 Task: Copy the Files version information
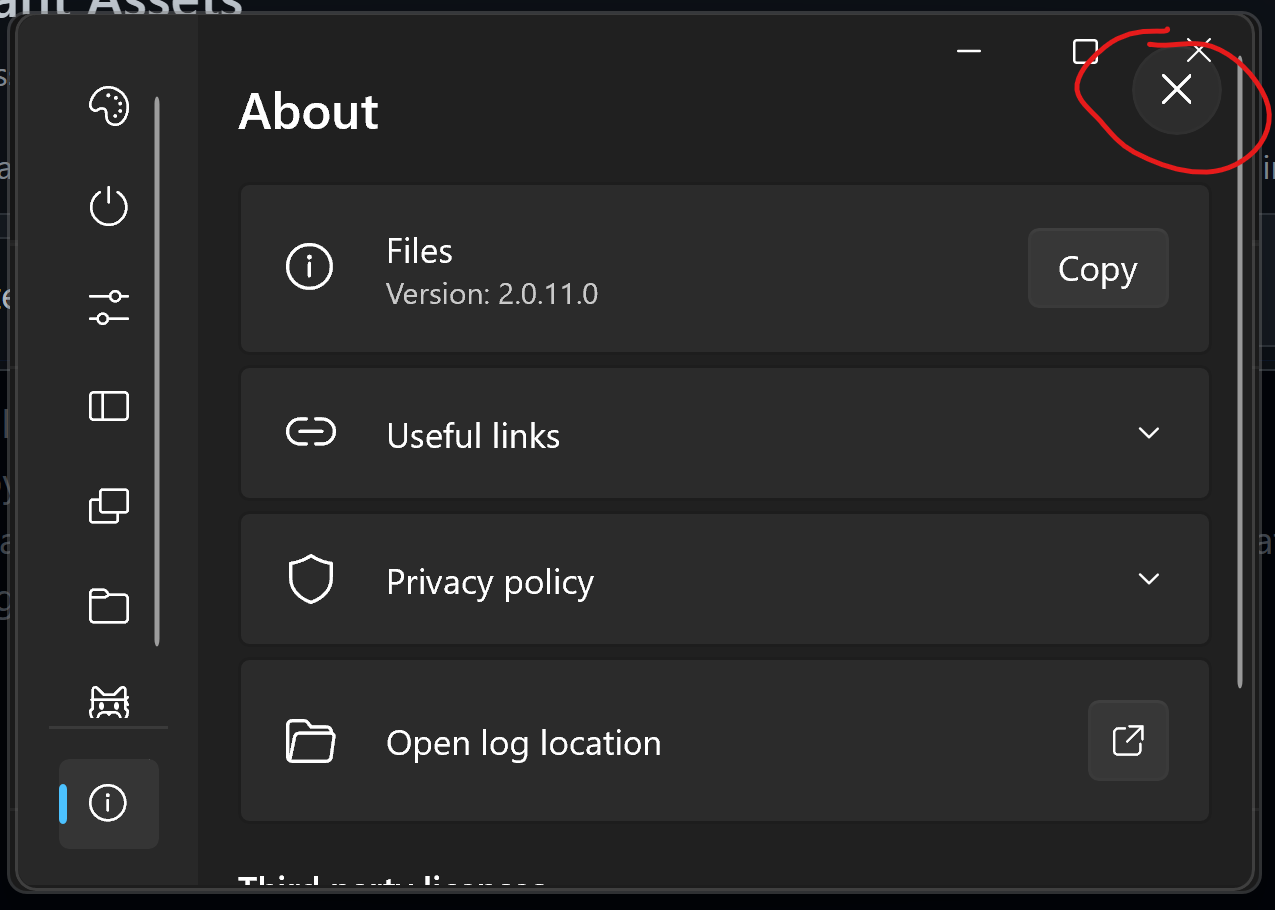[x=1097, y=268]
